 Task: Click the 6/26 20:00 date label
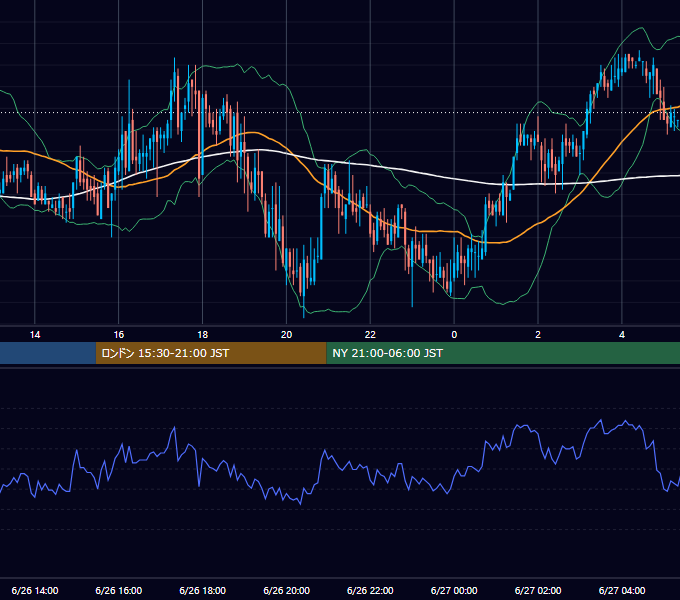click(286, 590)
